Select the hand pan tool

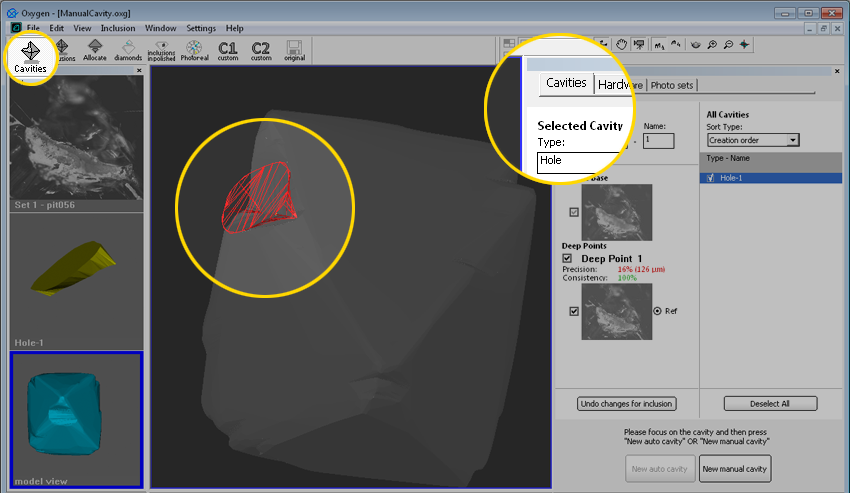[x=622, y=44]
